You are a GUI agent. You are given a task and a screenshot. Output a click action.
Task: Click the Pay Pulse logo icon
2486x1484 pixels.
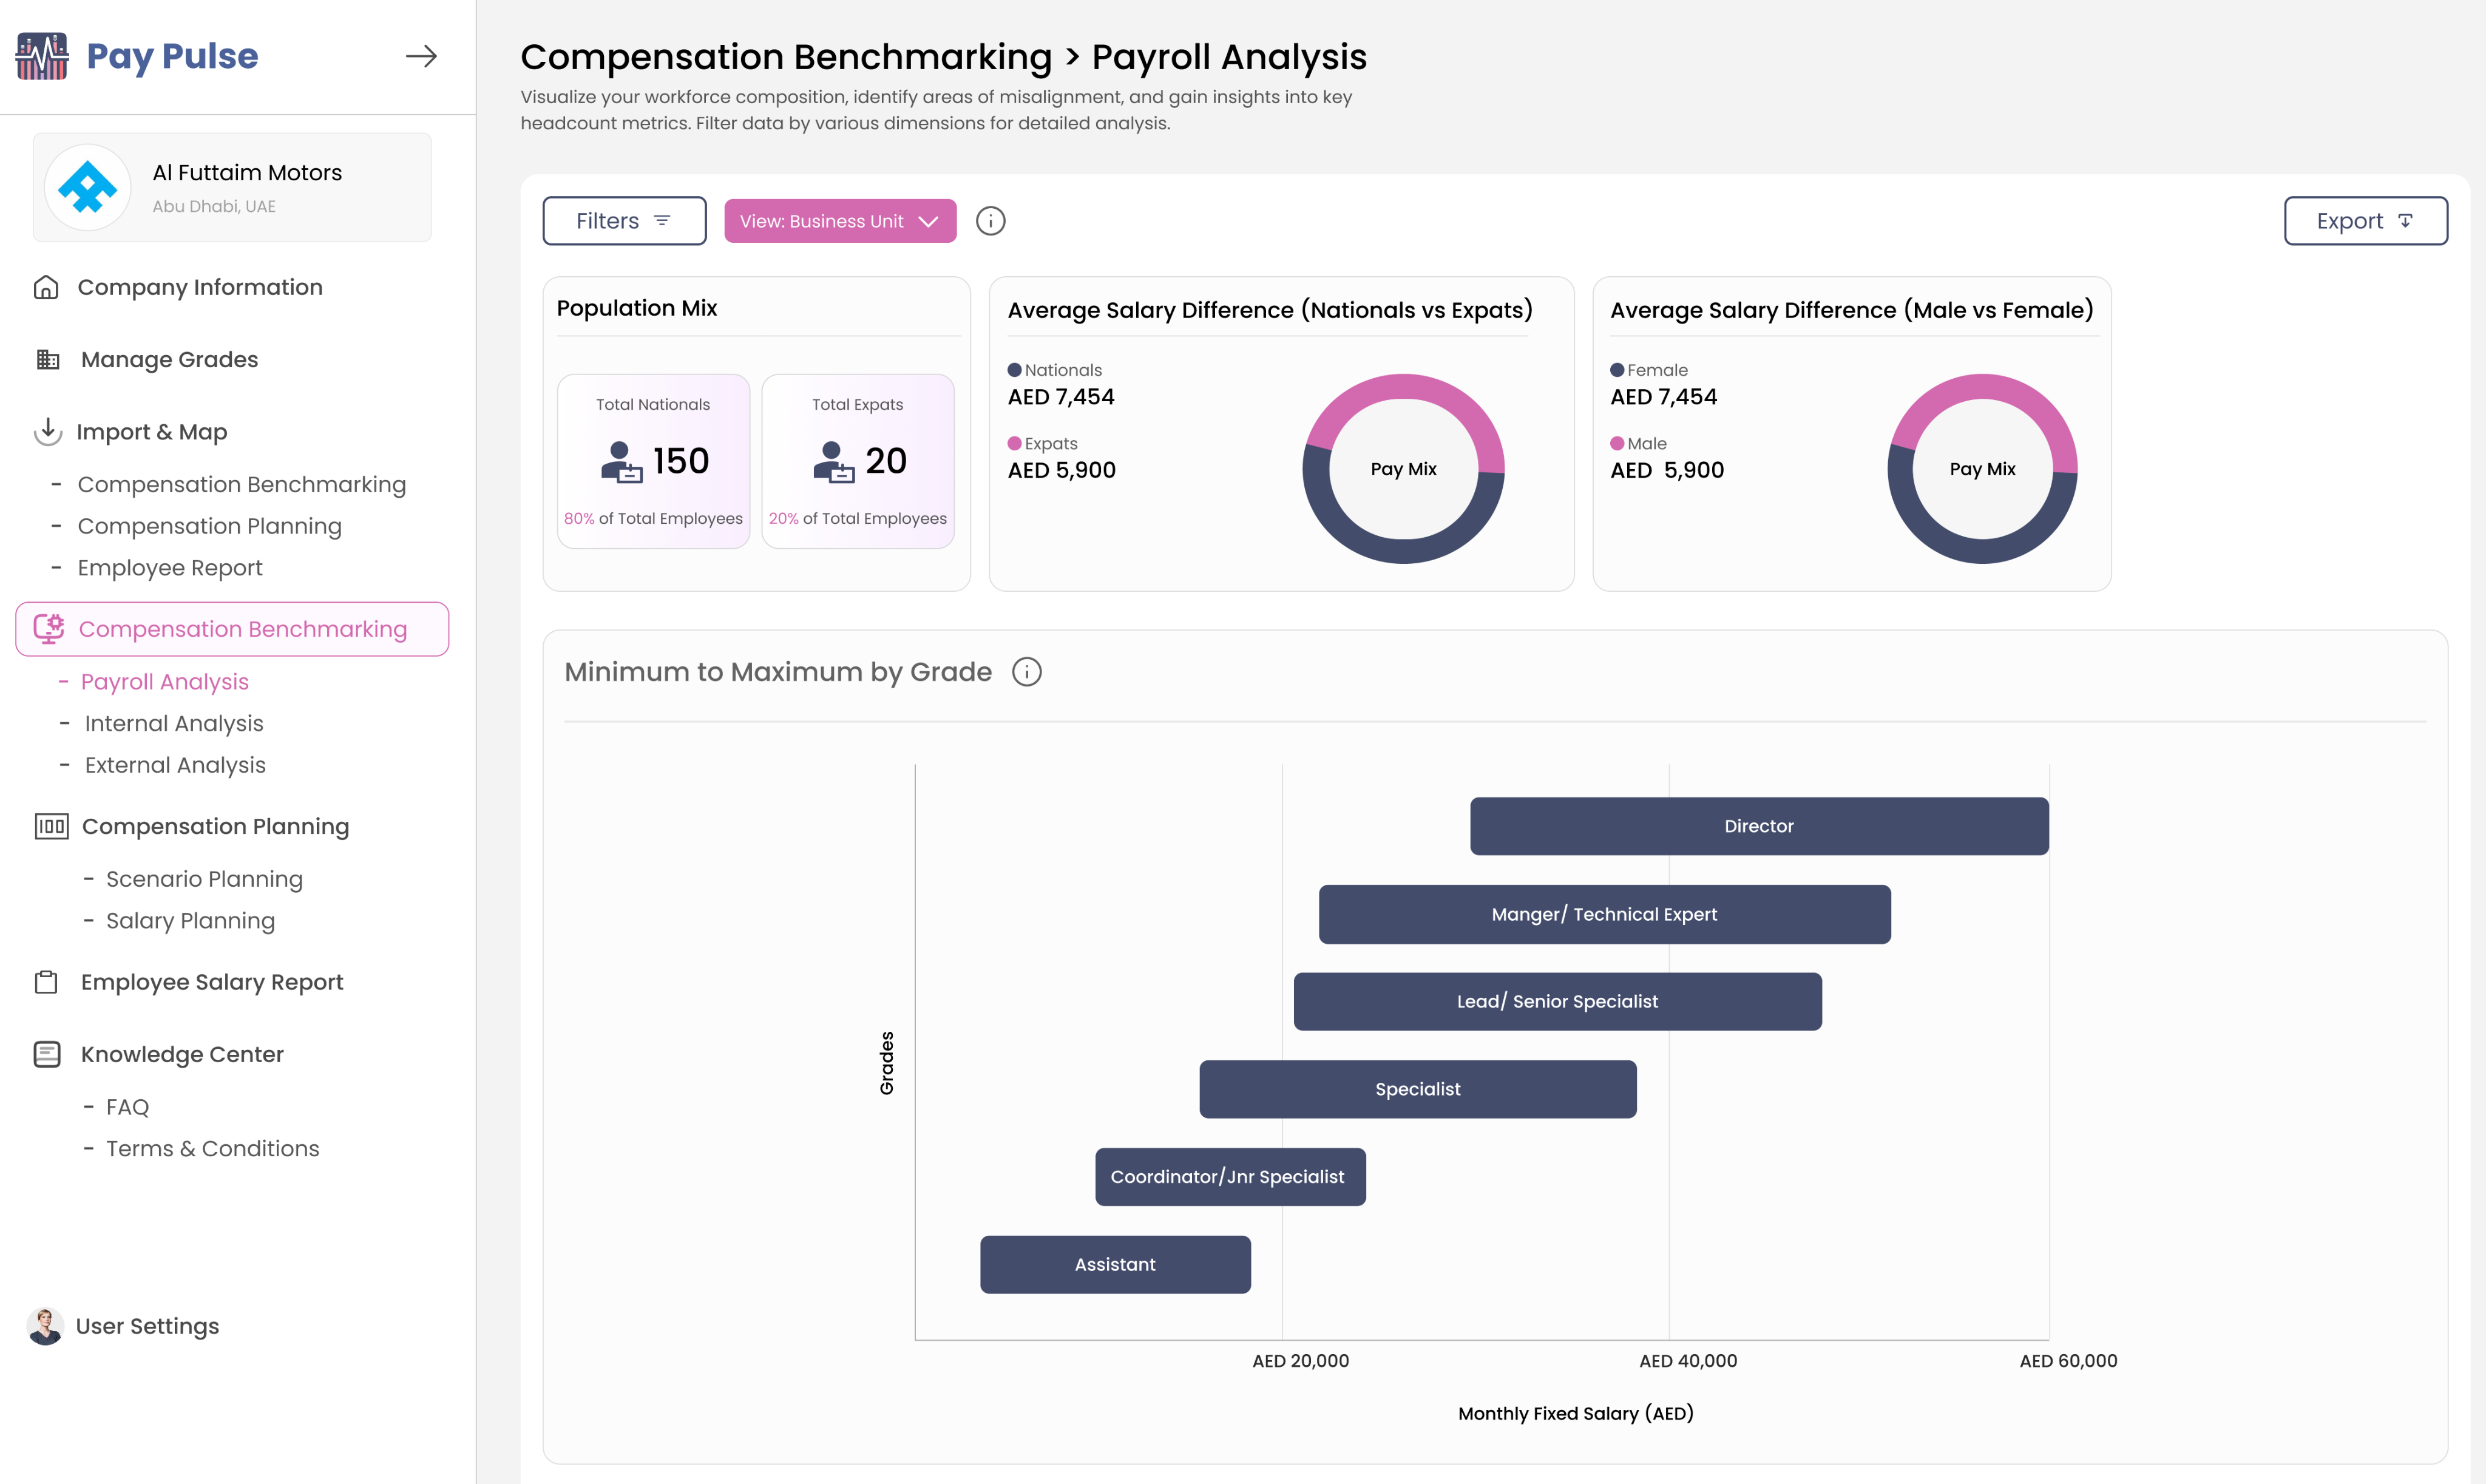pos(42,56)
